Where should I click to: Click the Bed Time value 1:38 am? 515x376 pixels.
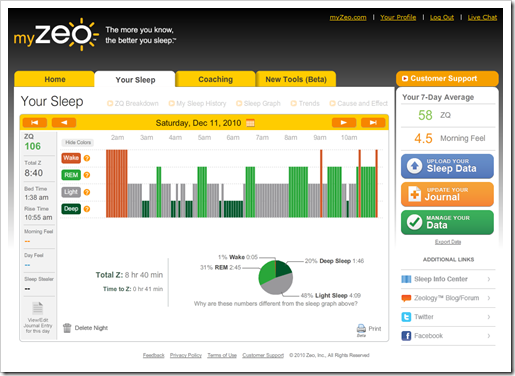(x=36, y=197)
